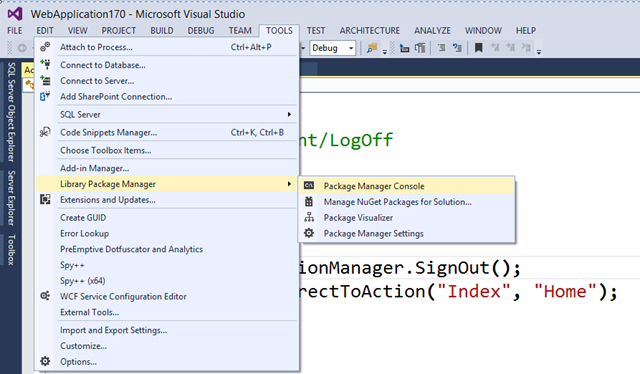Open the TEST menu
640x374 pixels.
pyautogui.click(x=316, y=31)
